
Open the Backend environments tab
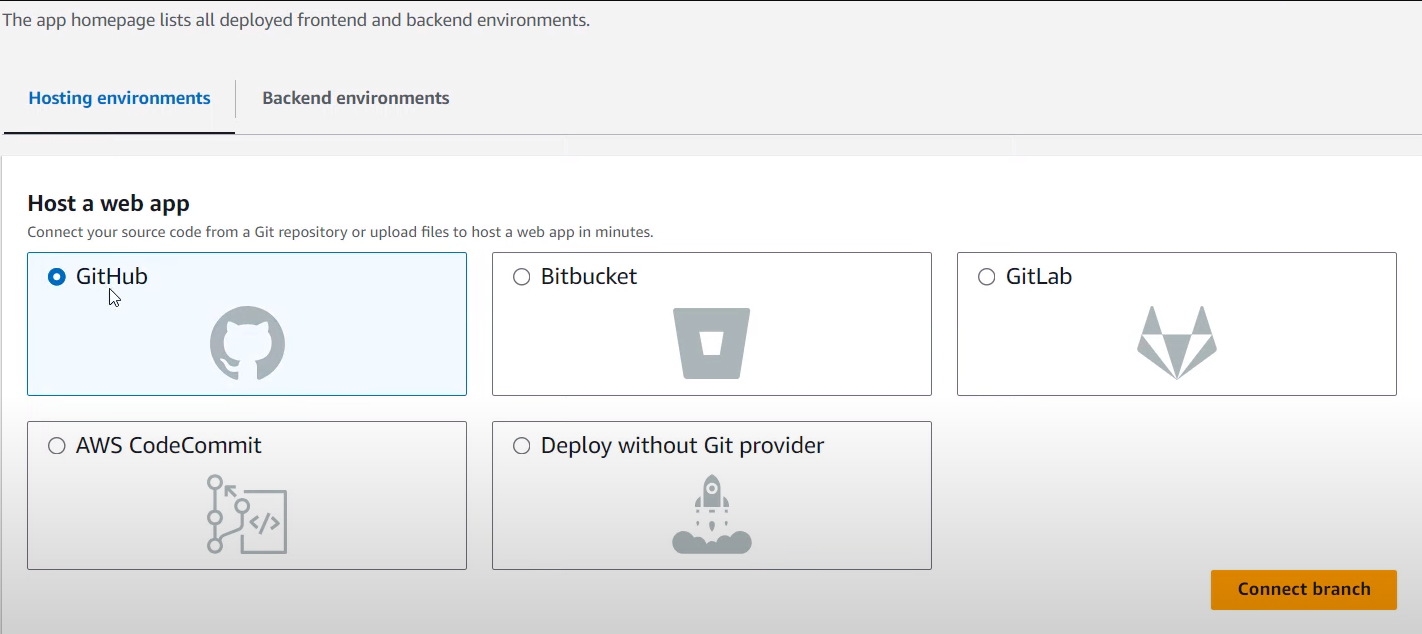coord(355,98)
